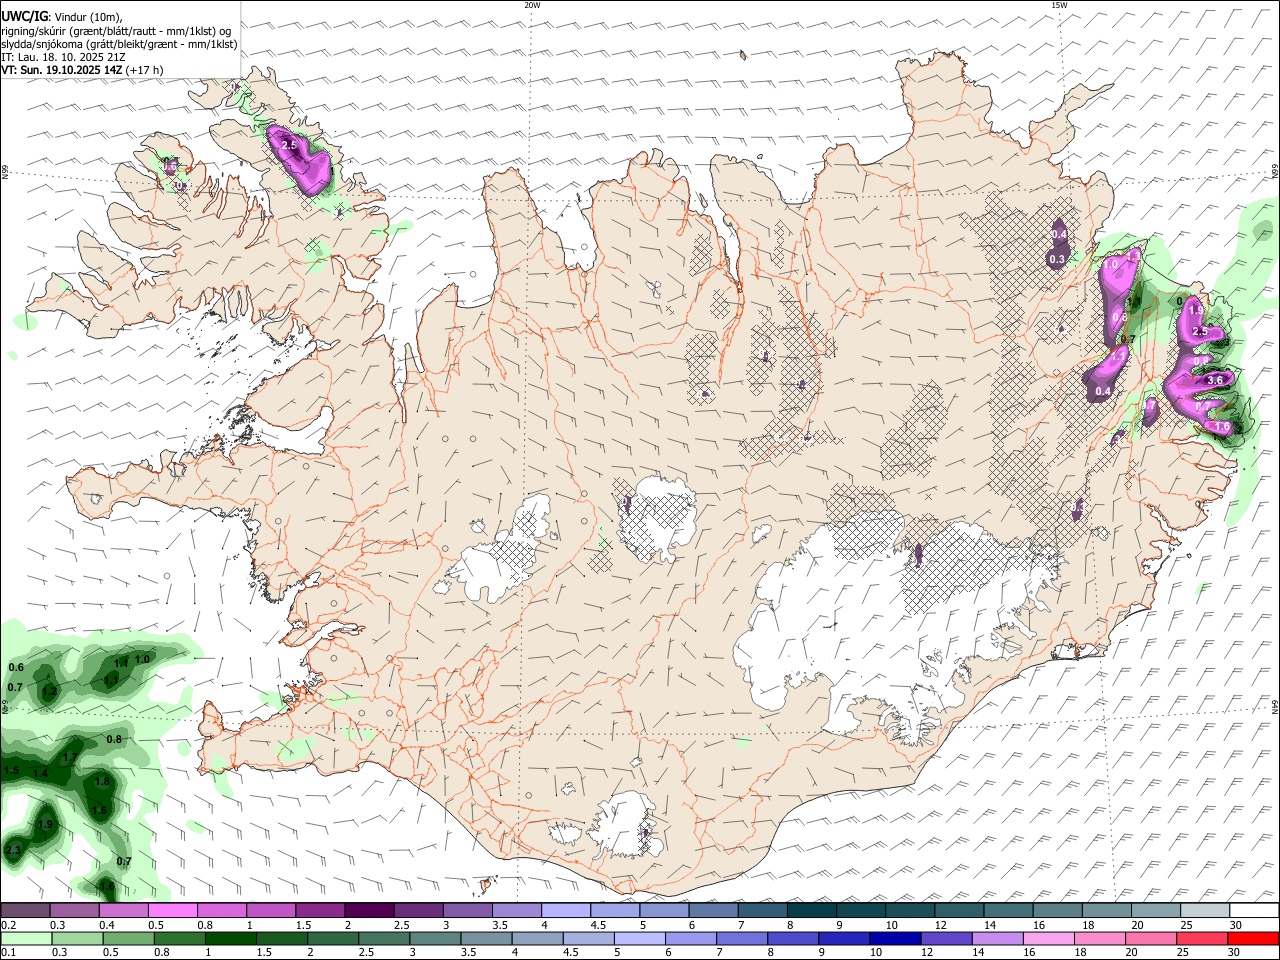The image size is (1280, 960).
Task: Pick the light pink 16 swatch in rain scale
Action: pyautogui.click(x=1048, y=938)
